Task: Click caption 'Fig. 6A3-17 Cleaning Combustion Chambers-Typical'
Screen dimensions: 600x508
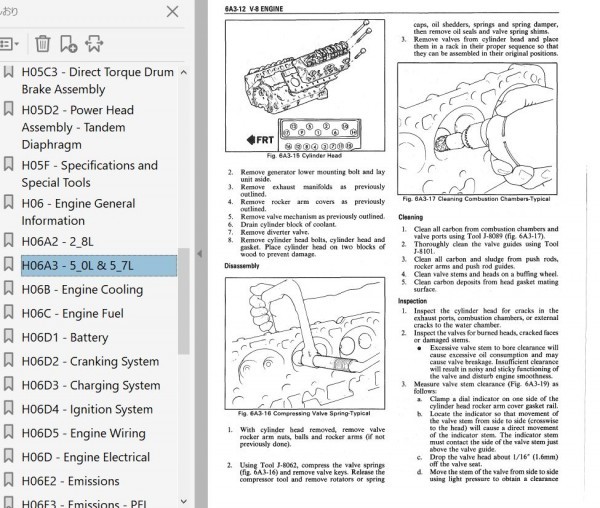Action: [476, 199]
